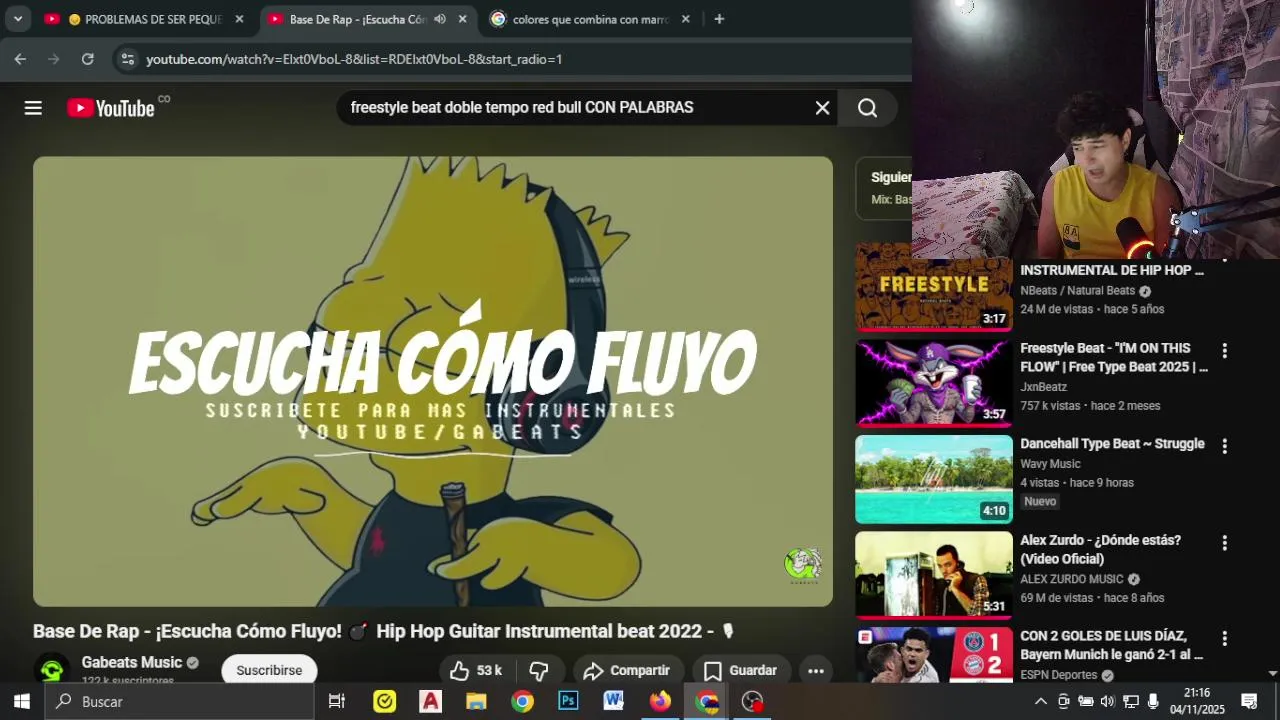Select the browser address bar URL
Screen dimensions: 1280x720
point(354,59)
